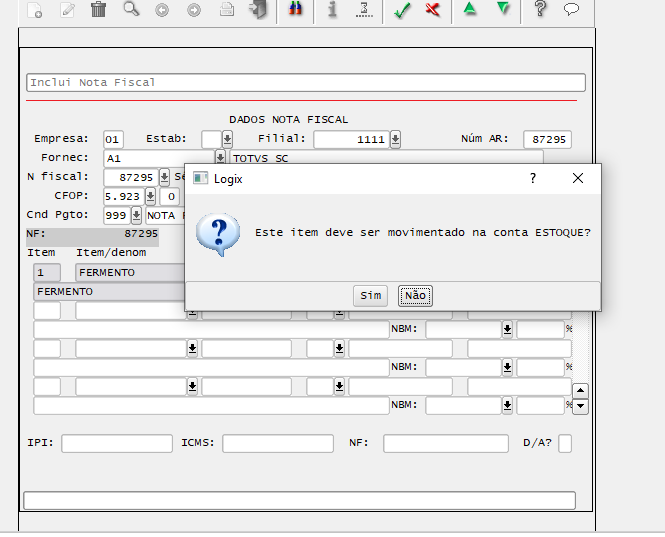Open the N fiscal lookup arrow
Image resolution: width=665 pixels, height=537 pixels.
click(x=164, y=177)
